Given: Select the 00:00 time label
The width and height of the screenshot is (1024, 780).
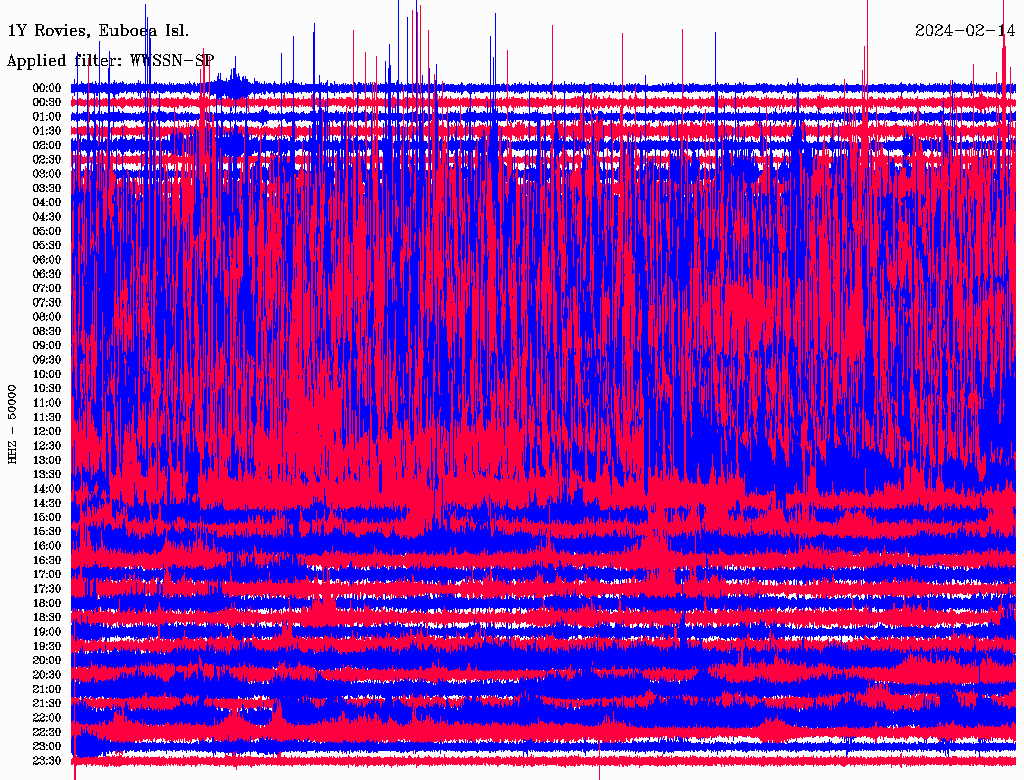Looking at the screenshot, I should (47, 88).
